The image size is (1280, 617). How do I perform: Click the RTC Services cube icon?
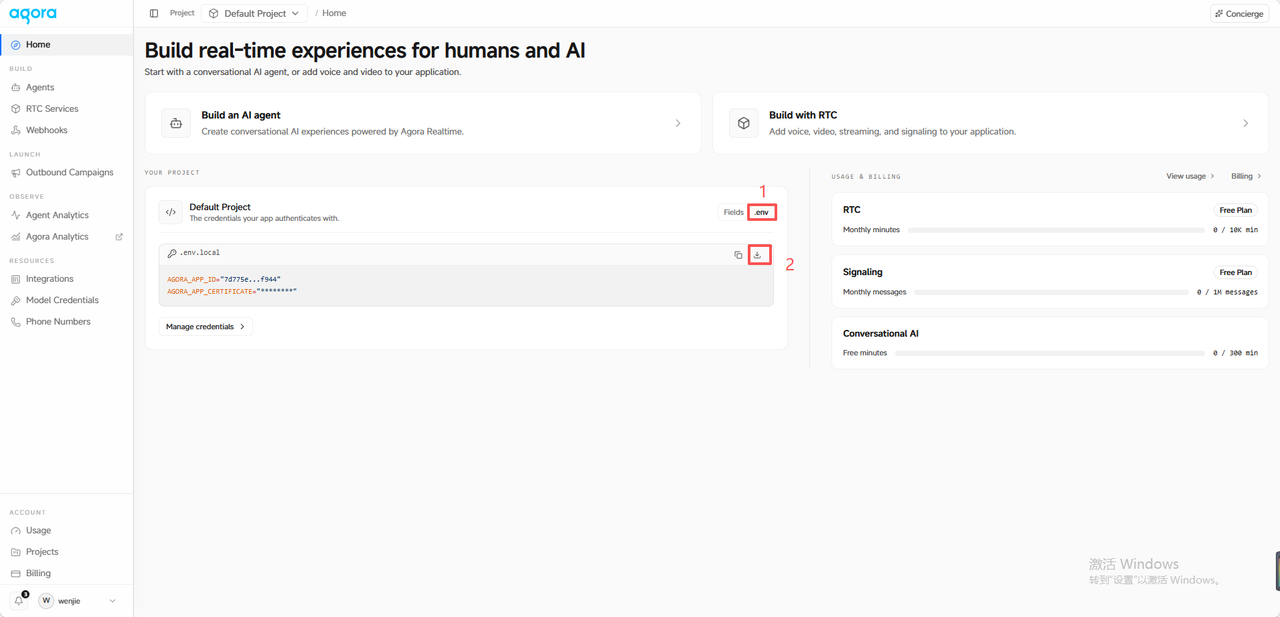[x=16, y=109]
